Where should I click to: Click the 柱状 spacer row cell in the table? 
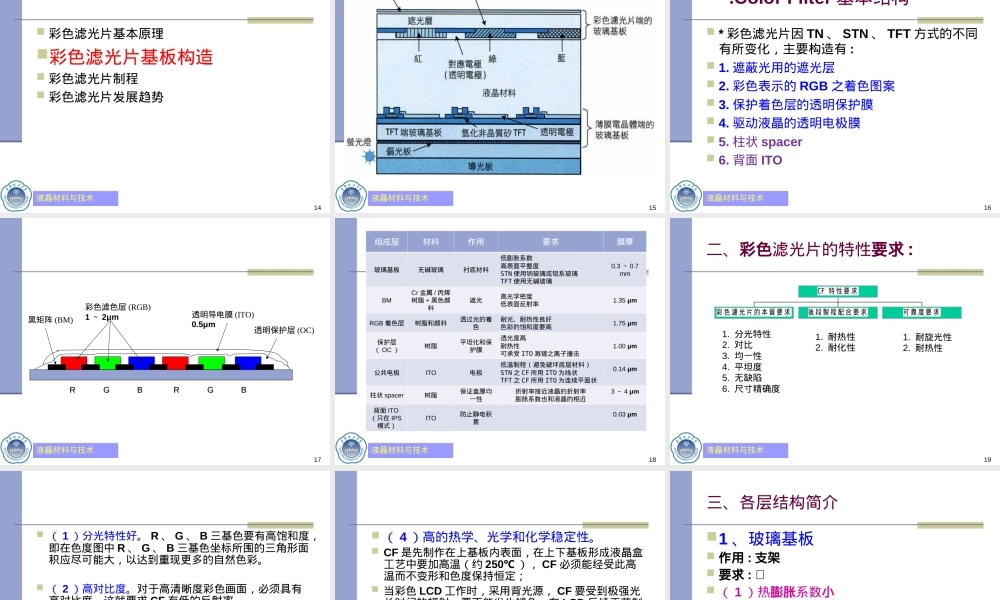(386, 395)
